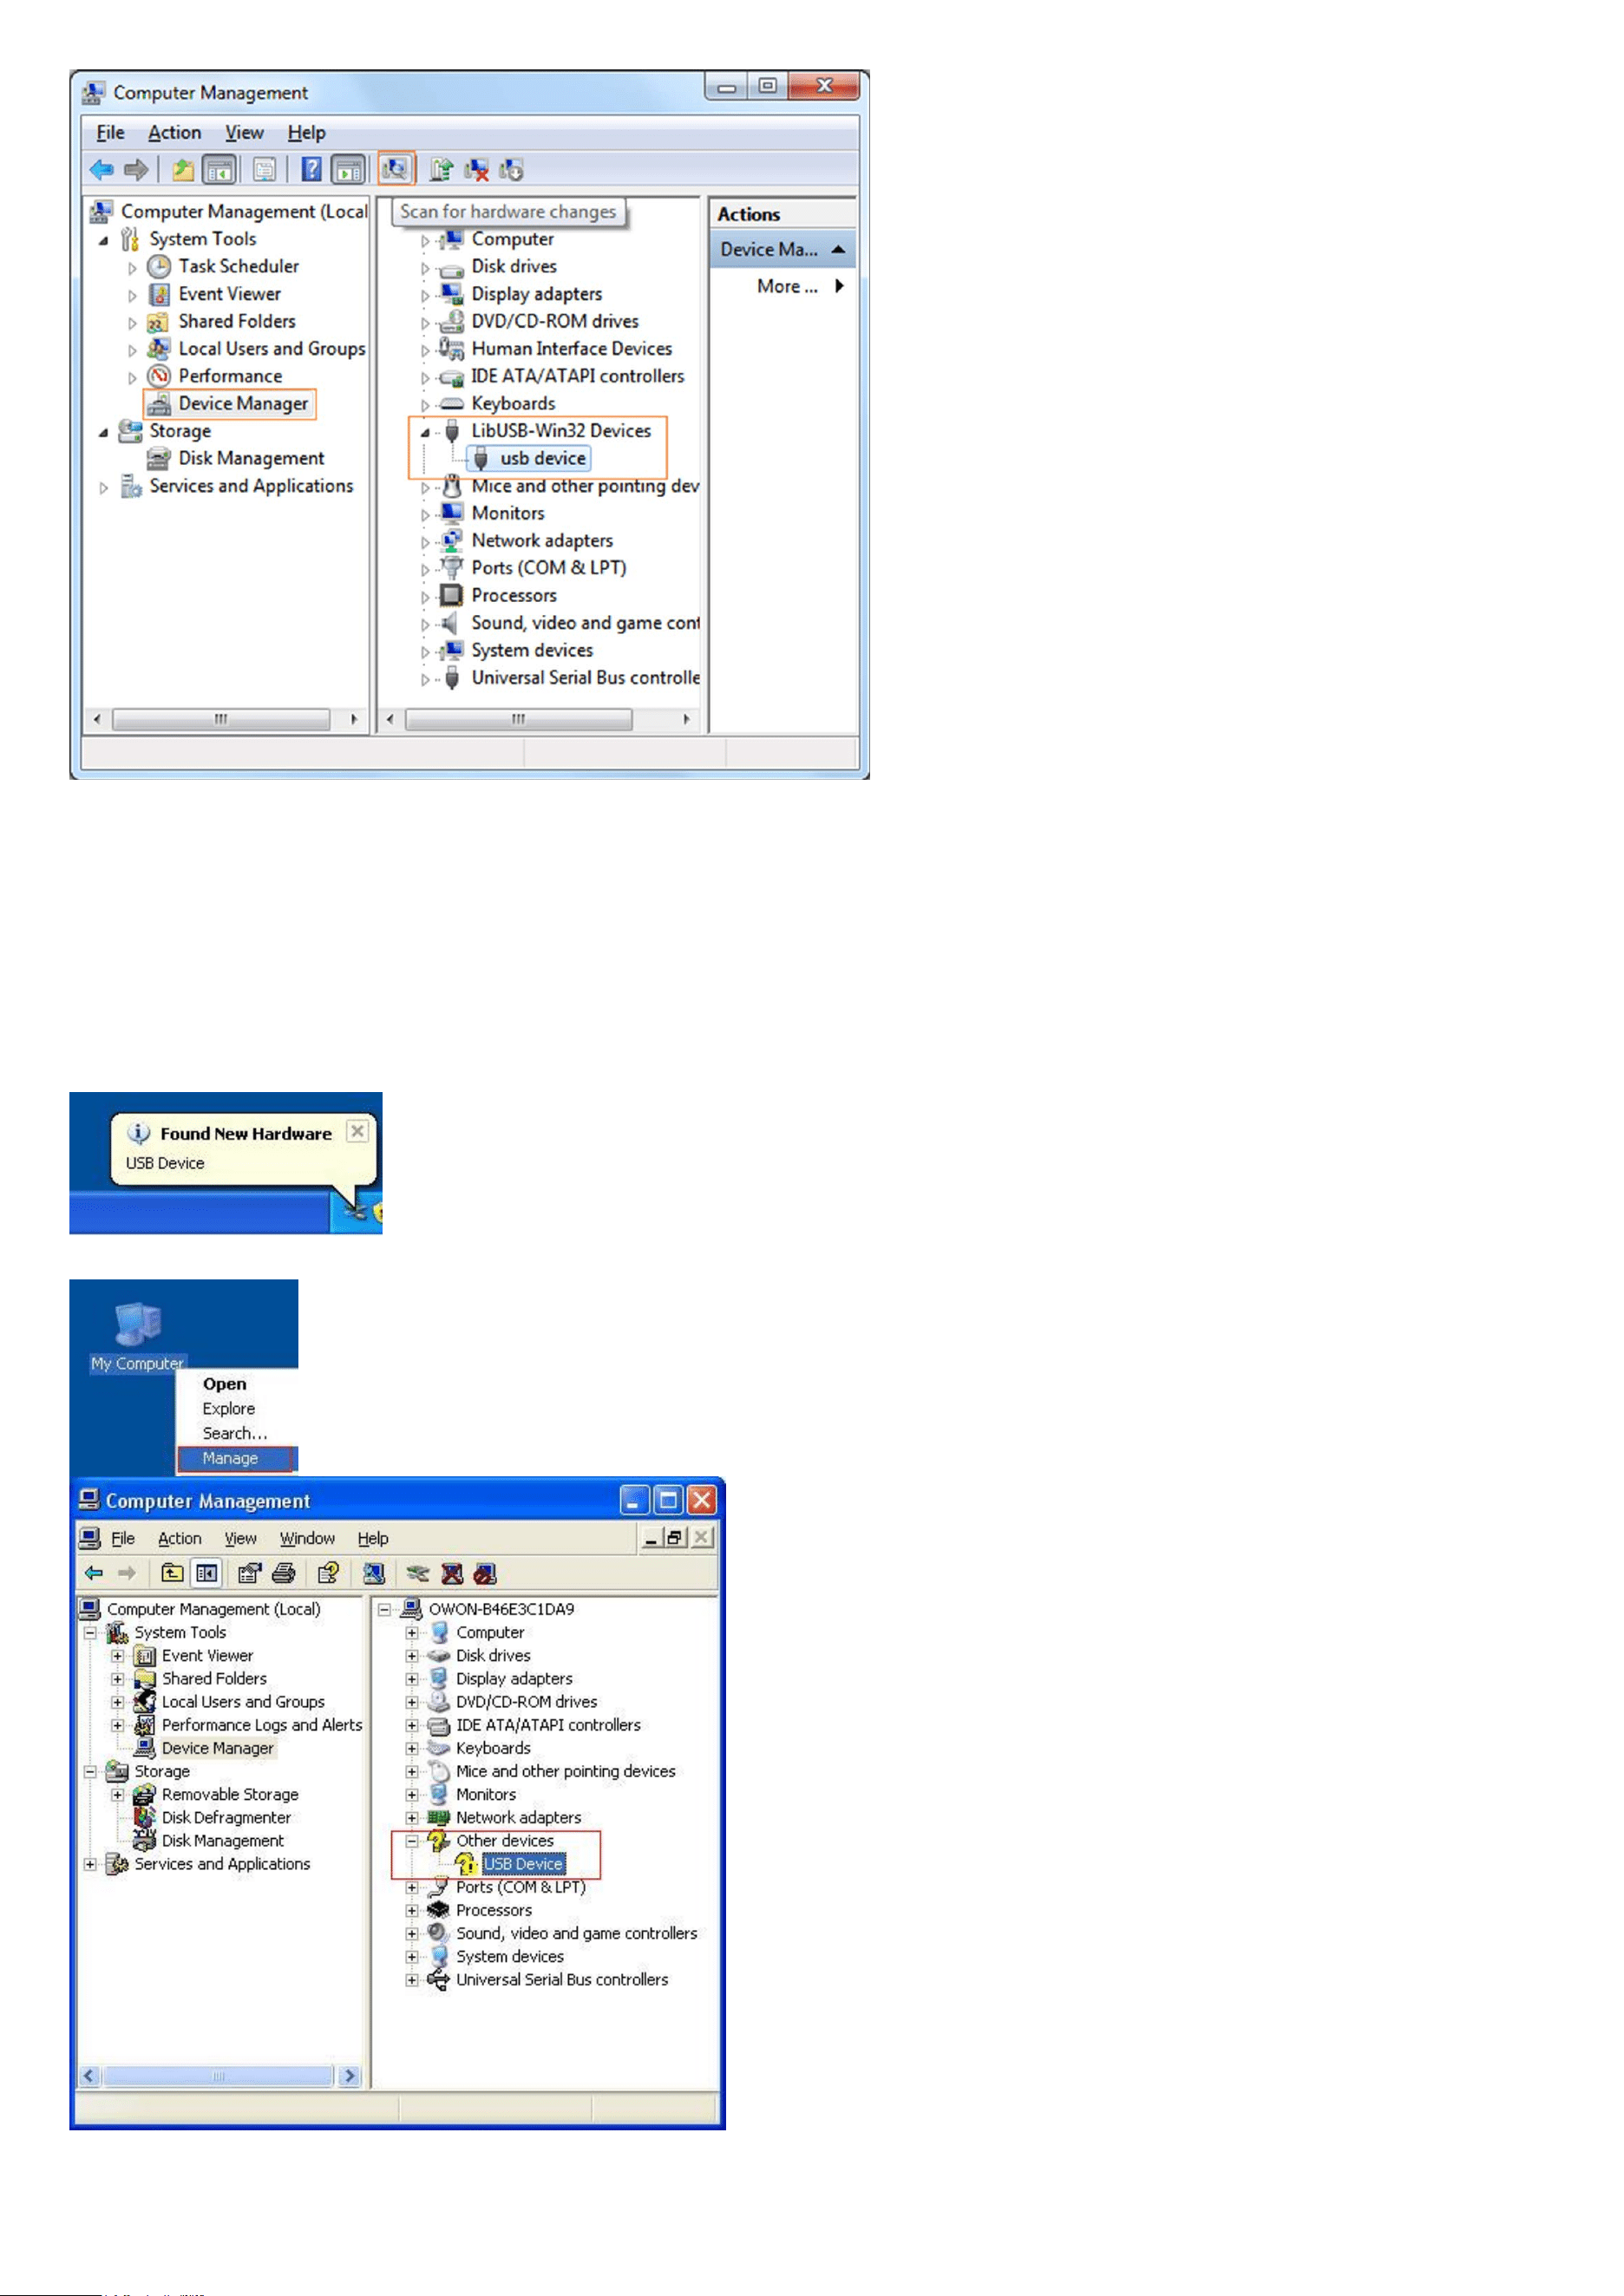This screenshot has height=2296, width=1624.
Task: Select the usb device entry under LibUSB-Win32 Devices
Action: (x=543, y=458)
